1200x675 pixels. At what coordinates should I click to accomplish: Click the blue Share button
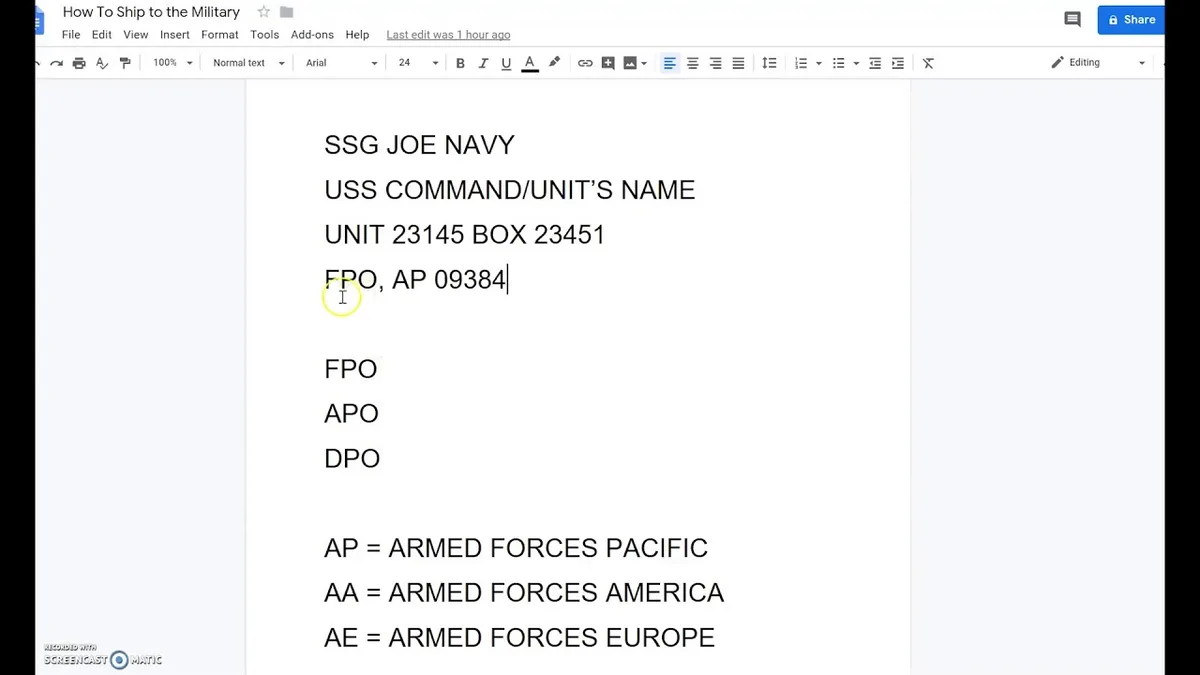click(1131, 19)
